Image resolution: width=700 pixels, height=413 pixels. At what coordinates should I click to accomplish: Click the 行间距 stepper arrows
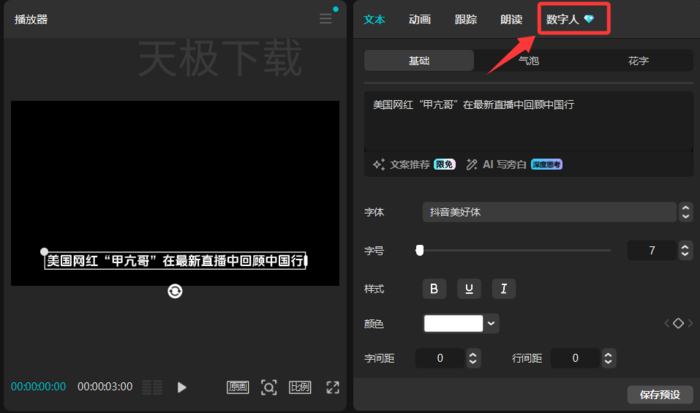pos(608,358)
